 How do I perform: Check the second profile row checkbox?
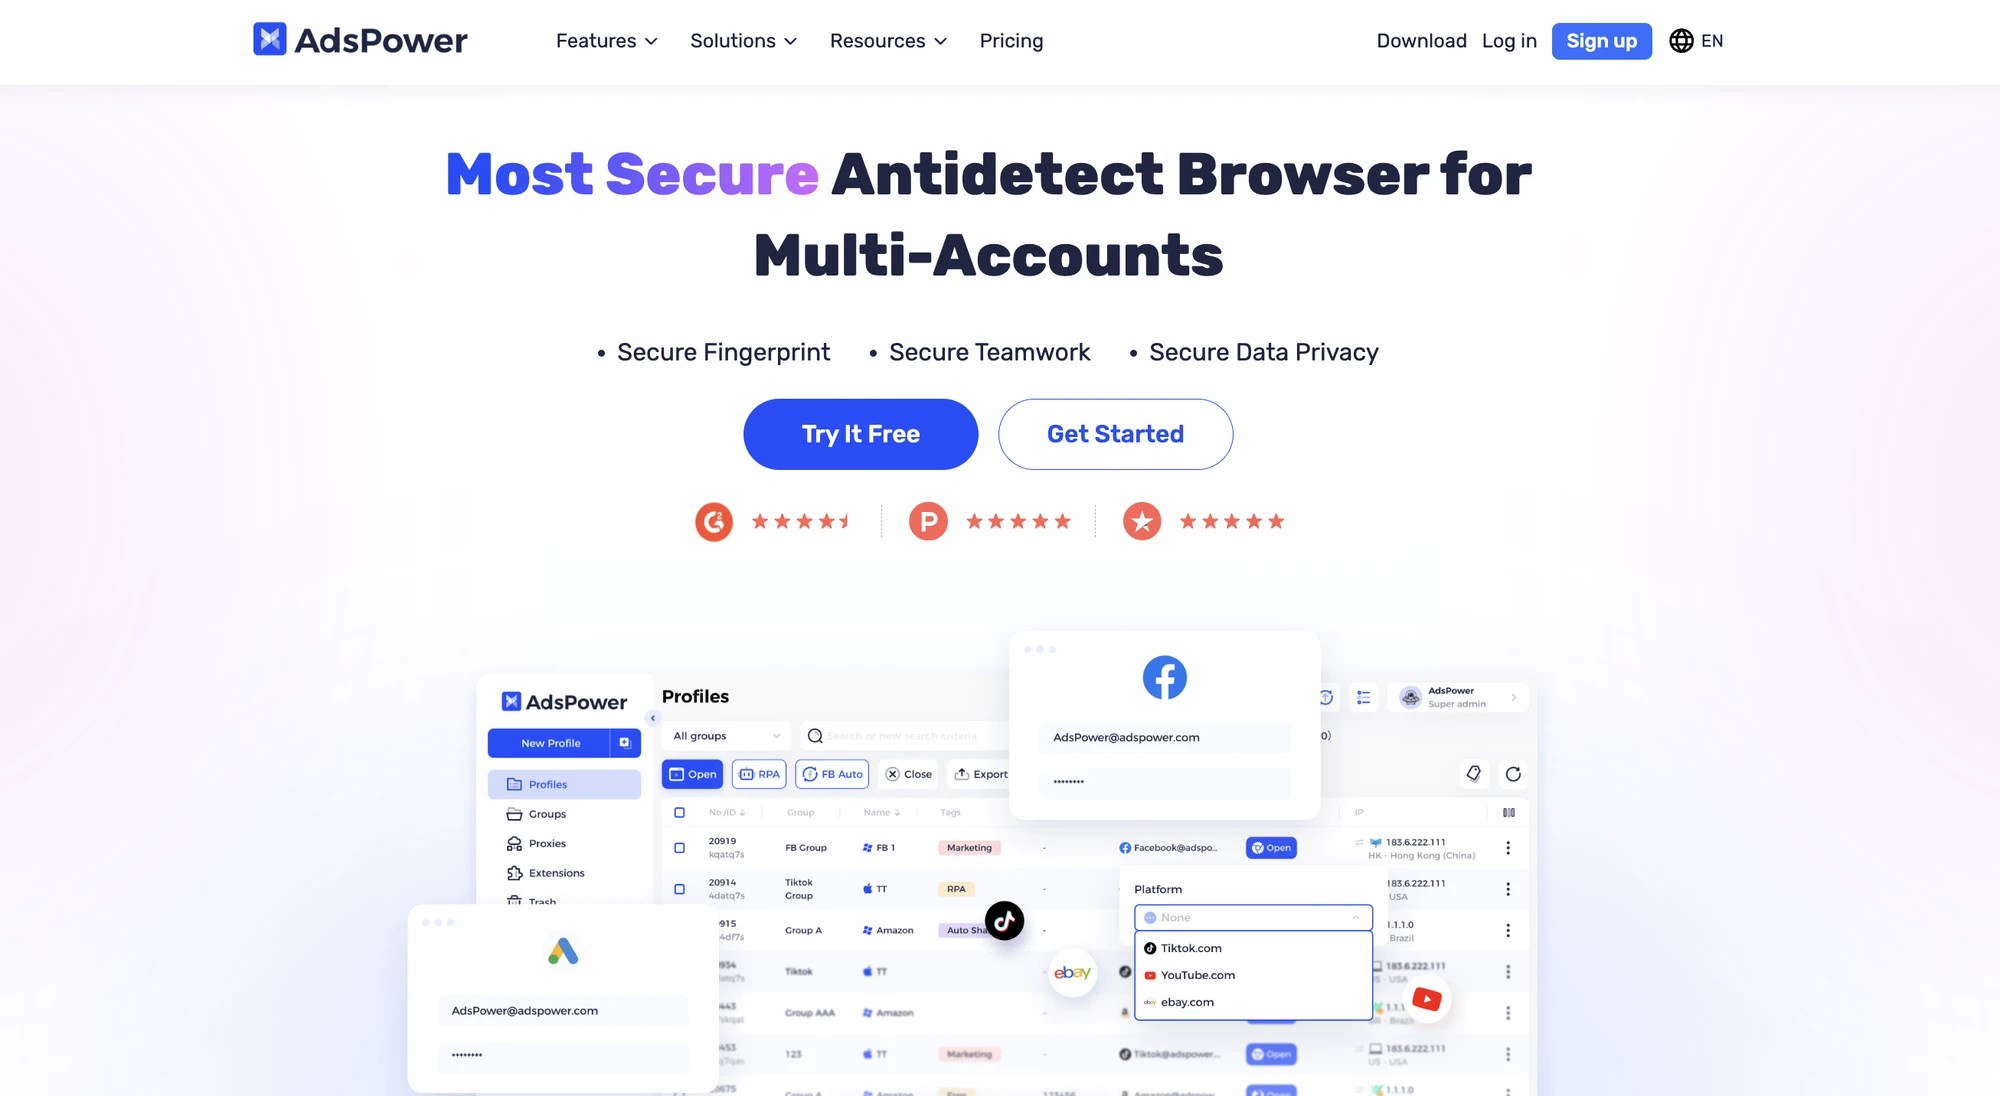680,887
